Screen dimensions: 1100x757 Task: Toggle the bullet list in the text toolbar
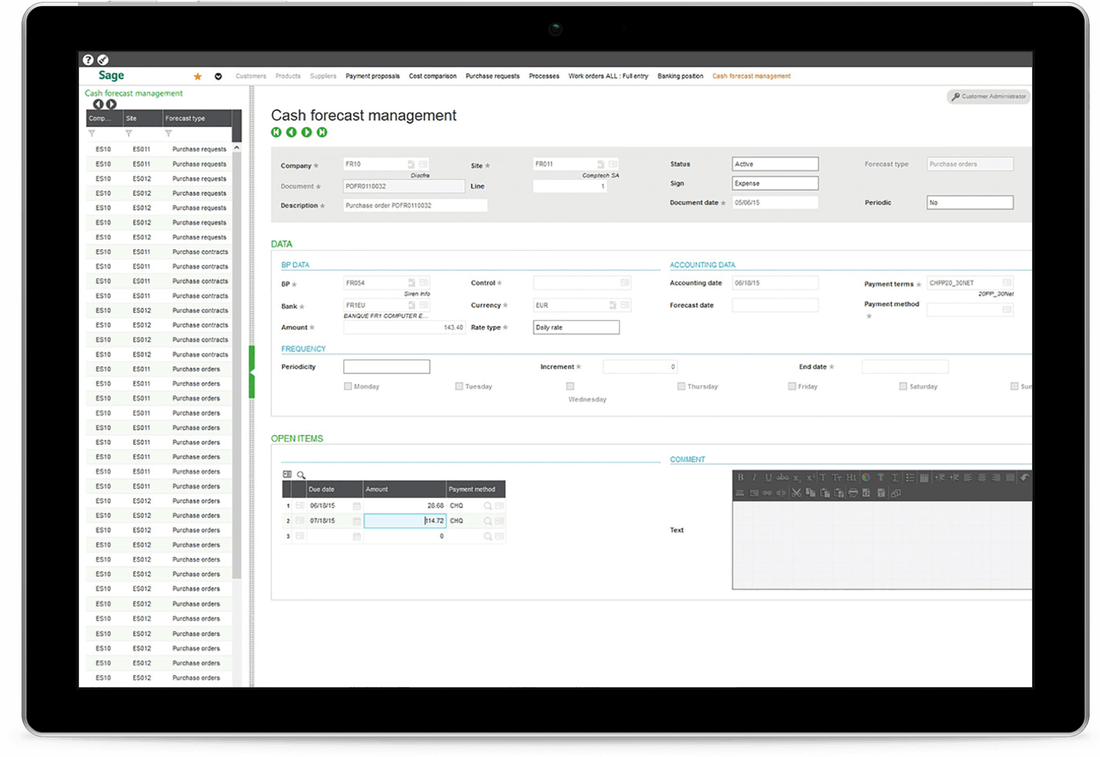pyautogui.click(x=910, y=478)
